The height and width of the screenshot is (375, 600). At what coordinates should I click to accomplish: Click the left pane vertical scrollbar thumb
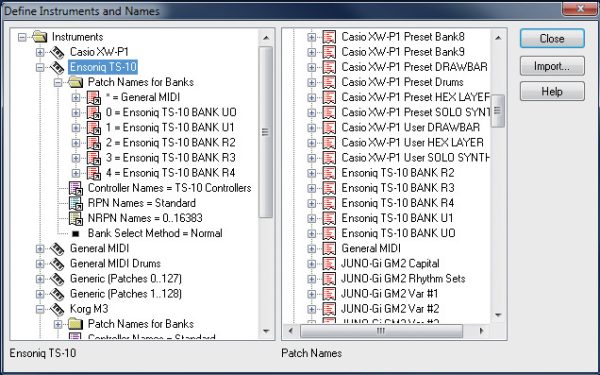pos(266,132)
